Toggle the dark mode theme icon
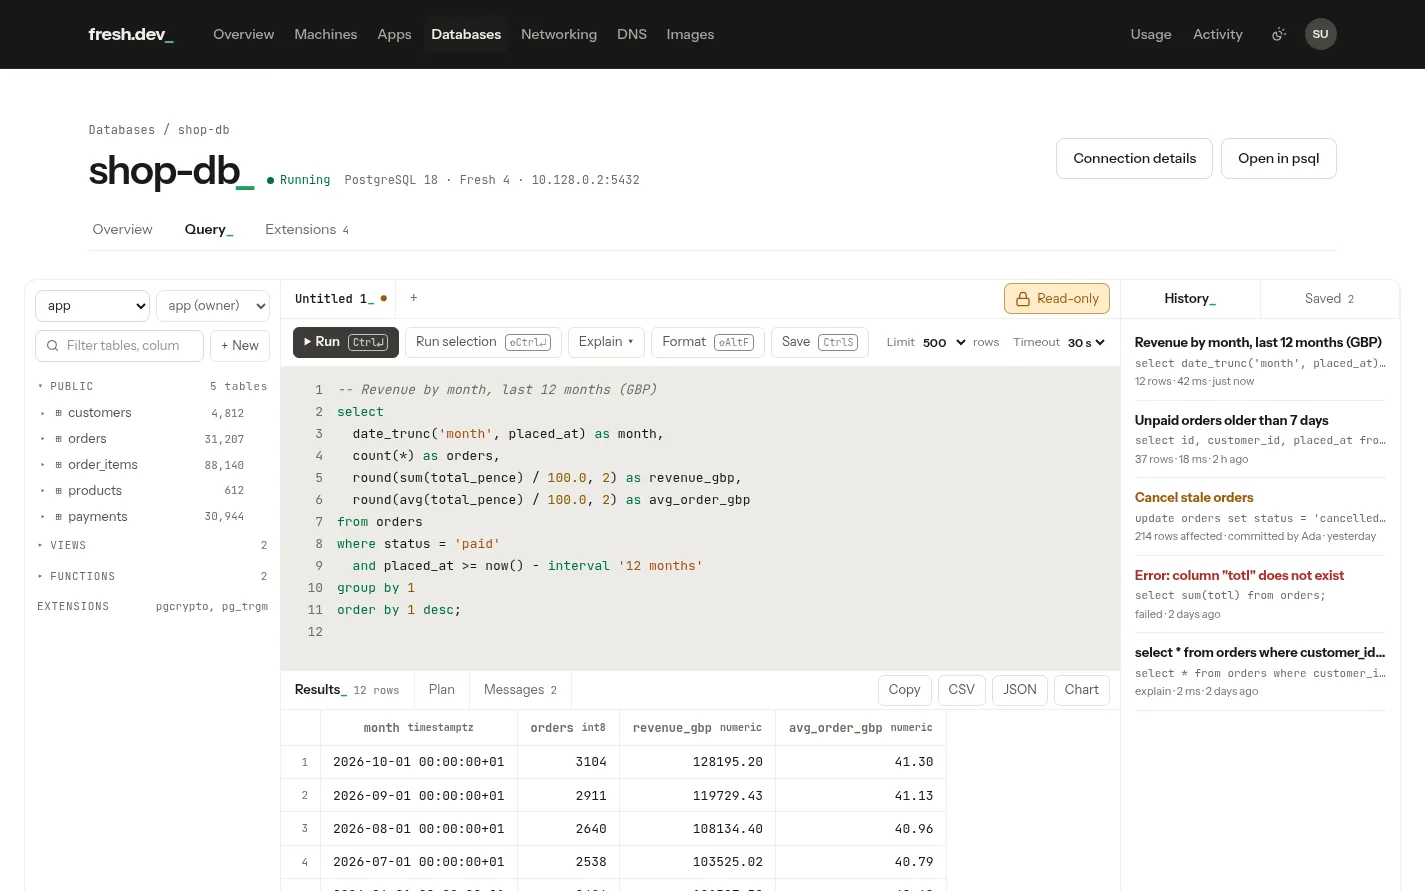Viewport: 1425px width, 891px height. [x=1278, y=34]
